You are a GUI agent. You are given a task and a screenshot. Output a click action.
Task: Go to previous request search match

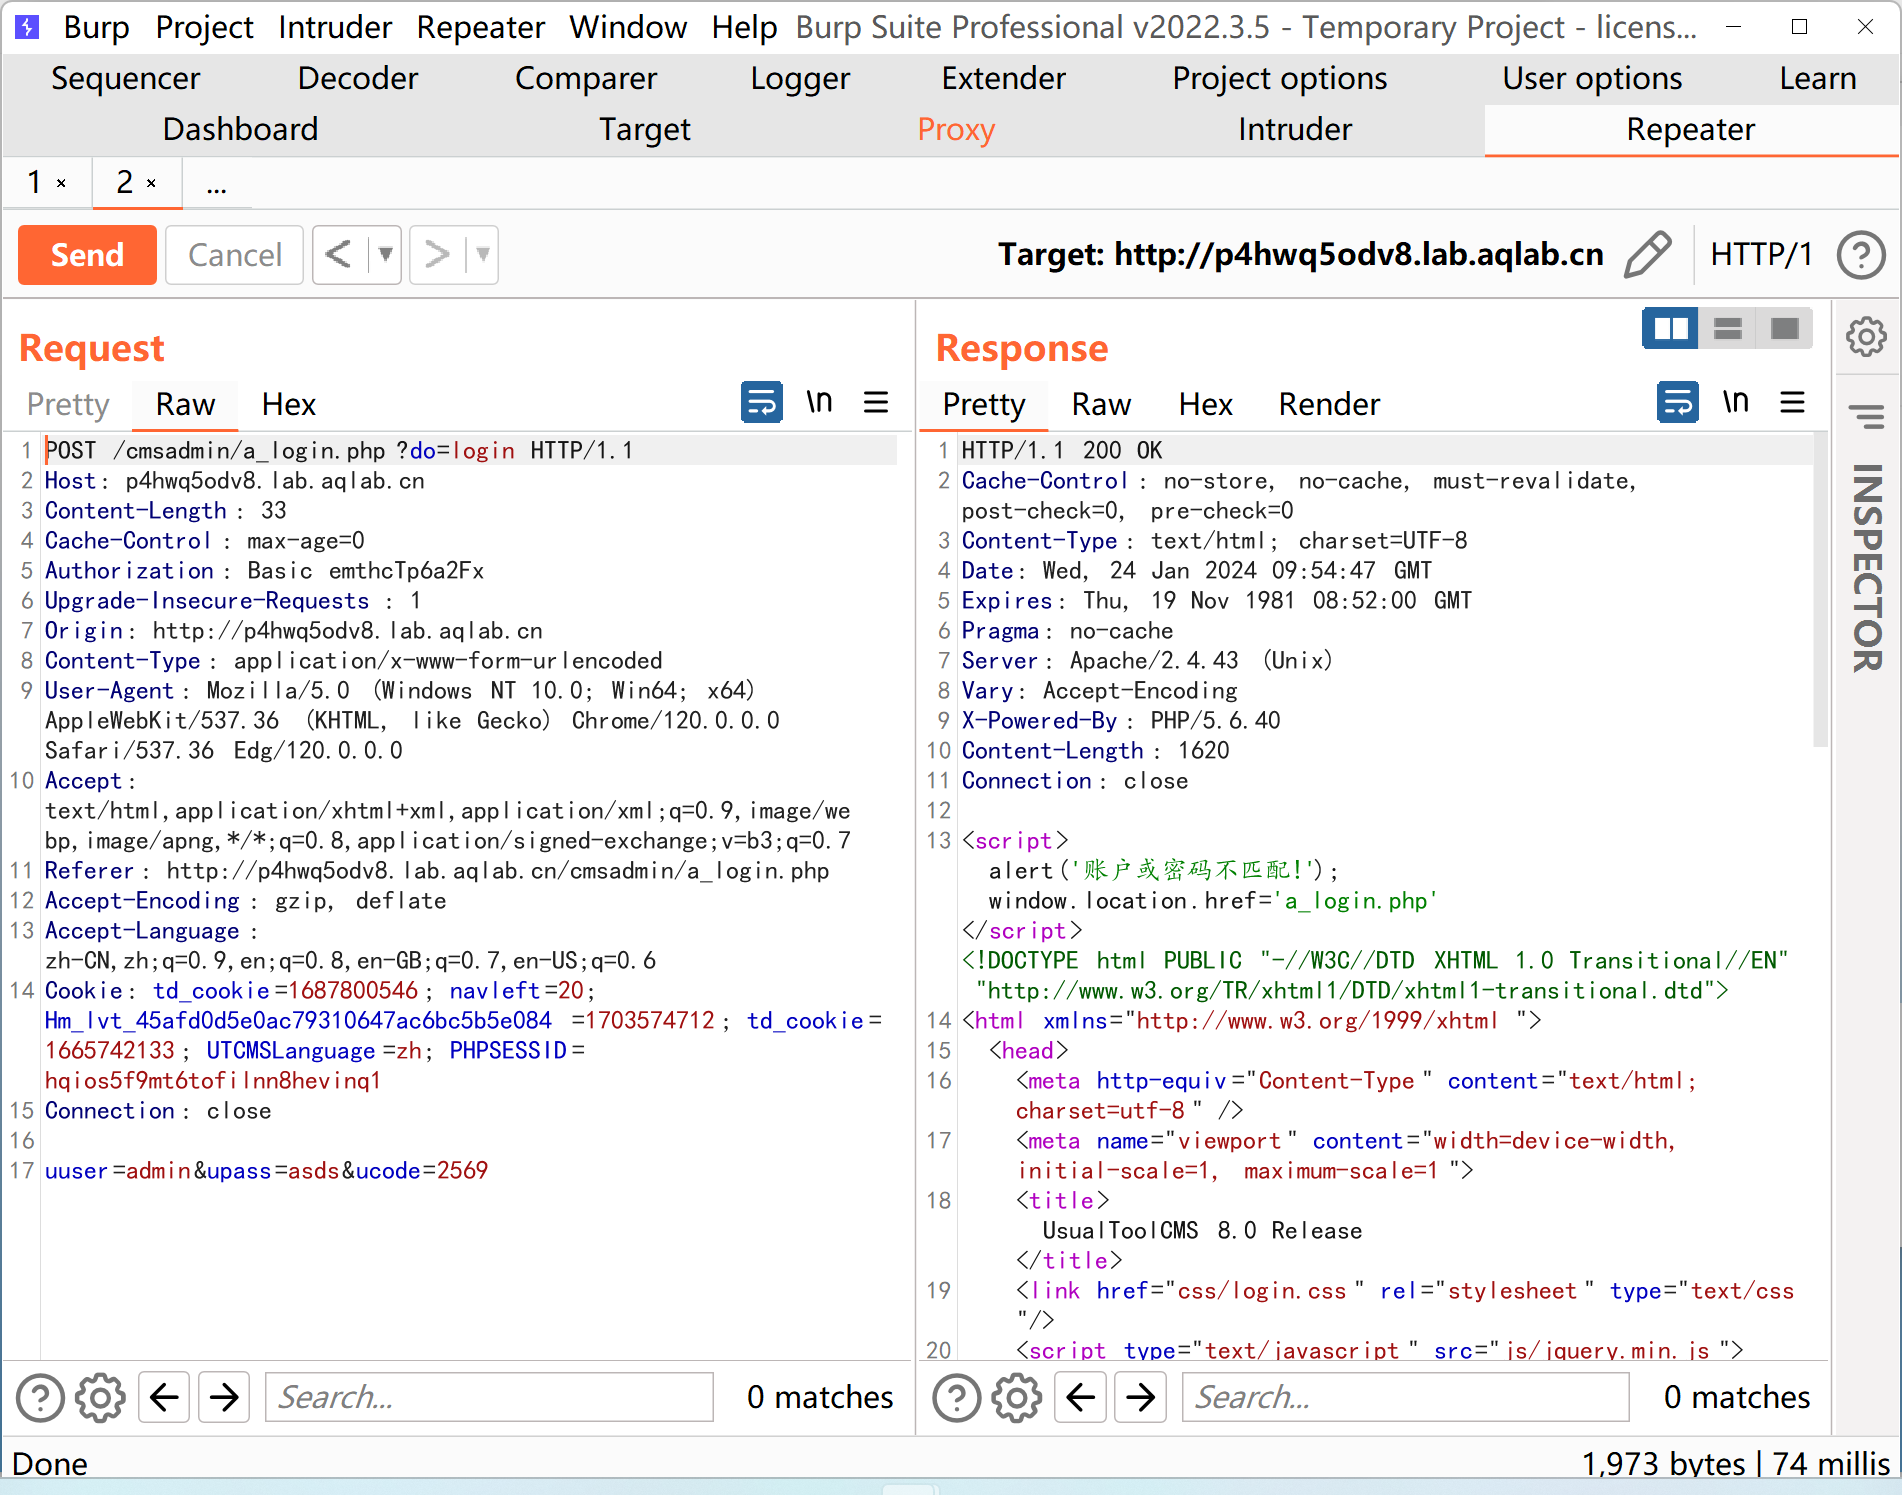[164, 1397]
